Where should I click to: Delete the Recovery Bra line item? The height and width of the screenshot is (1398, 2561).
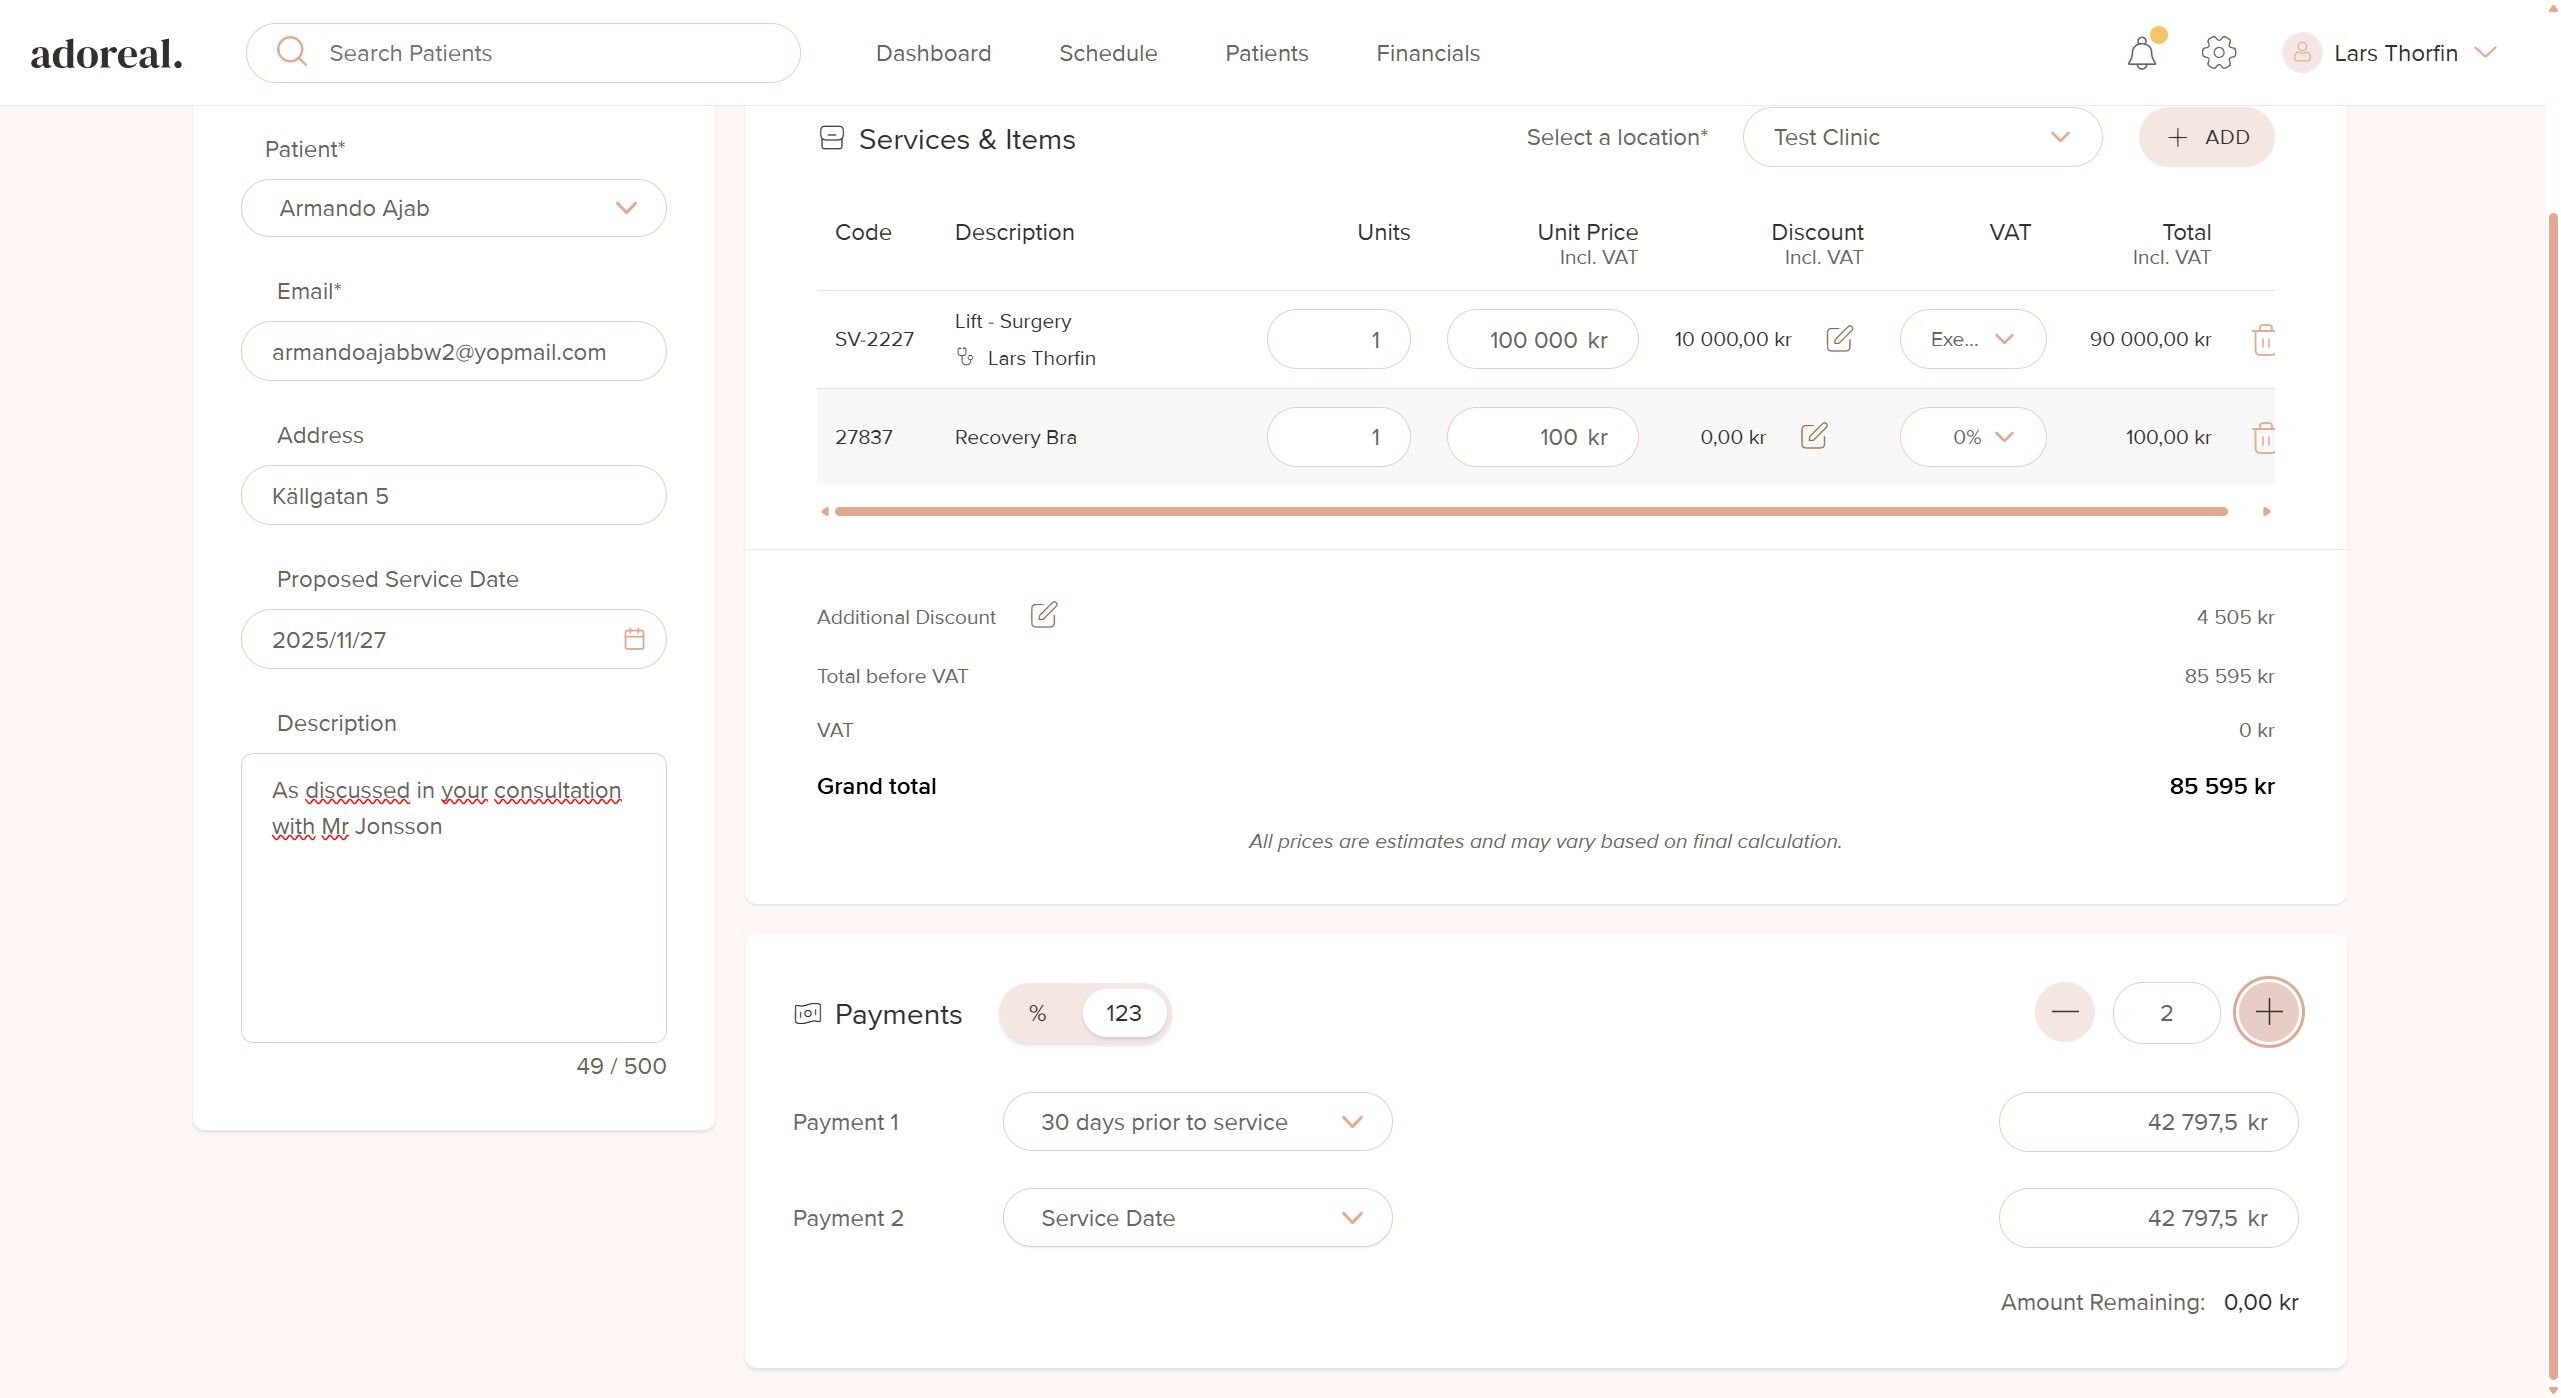(2263, 438)
